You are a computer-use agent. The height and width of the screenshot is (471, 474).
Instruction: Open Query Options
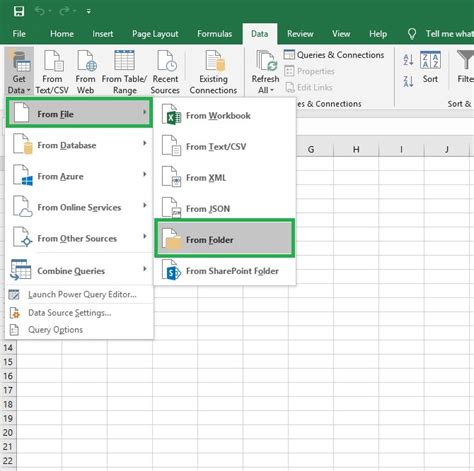(x=79, y=330)
